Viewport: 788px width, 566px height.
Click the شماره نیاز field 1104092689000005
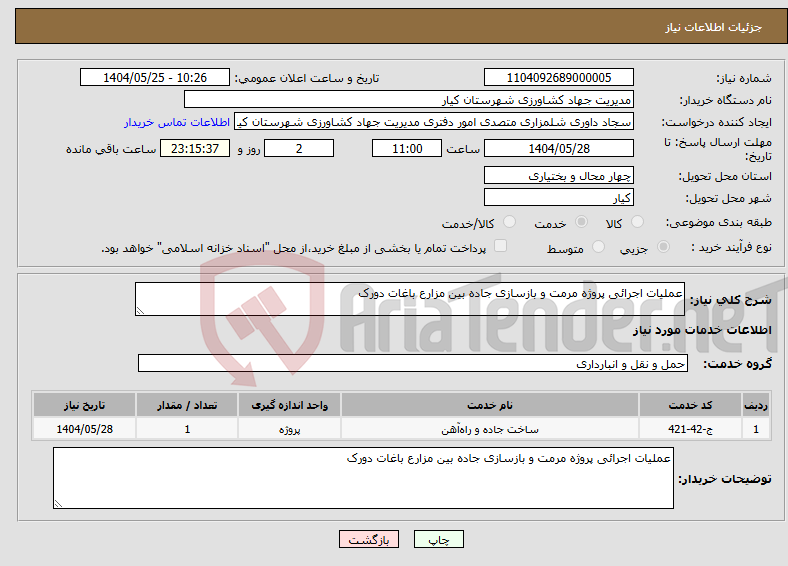pyautogui.click(x=559, y=77)
